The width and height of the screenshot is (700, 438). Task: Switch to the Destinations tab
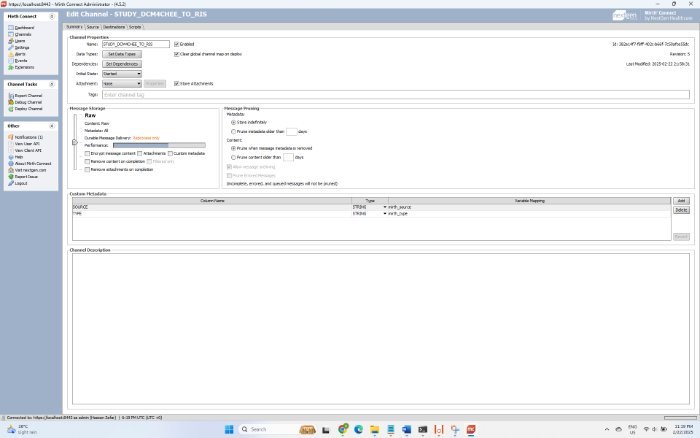click(113, 27)
